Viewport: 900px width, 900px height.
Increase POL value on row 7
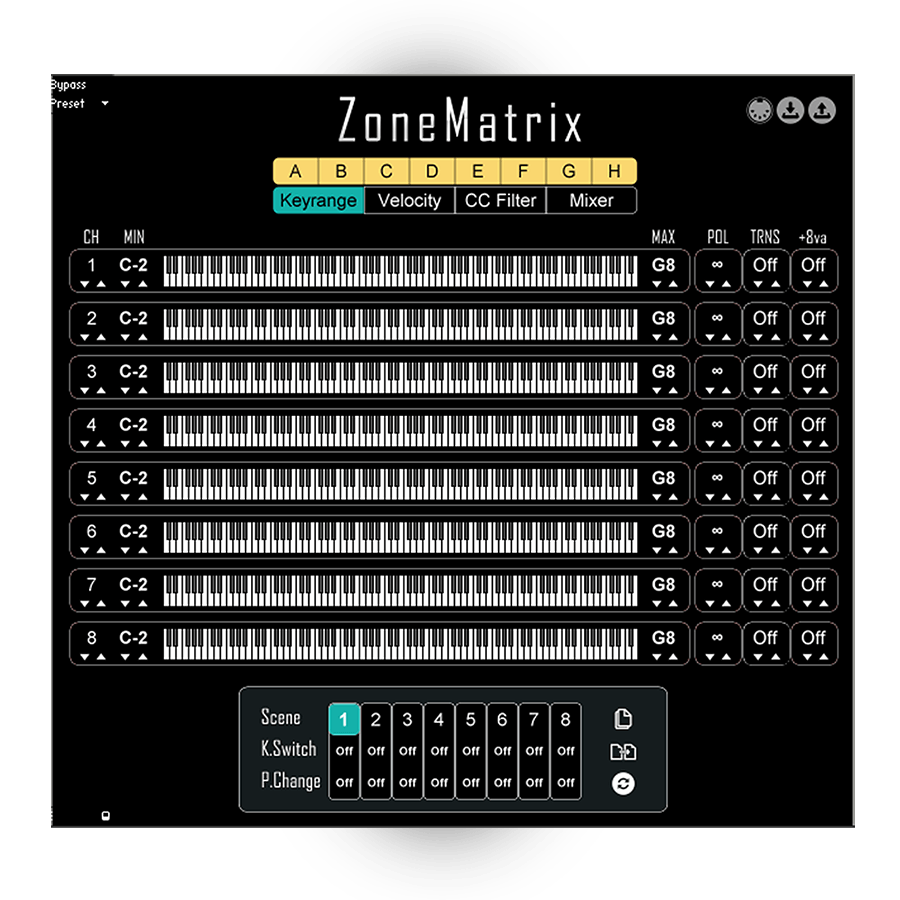click(726, 604)
